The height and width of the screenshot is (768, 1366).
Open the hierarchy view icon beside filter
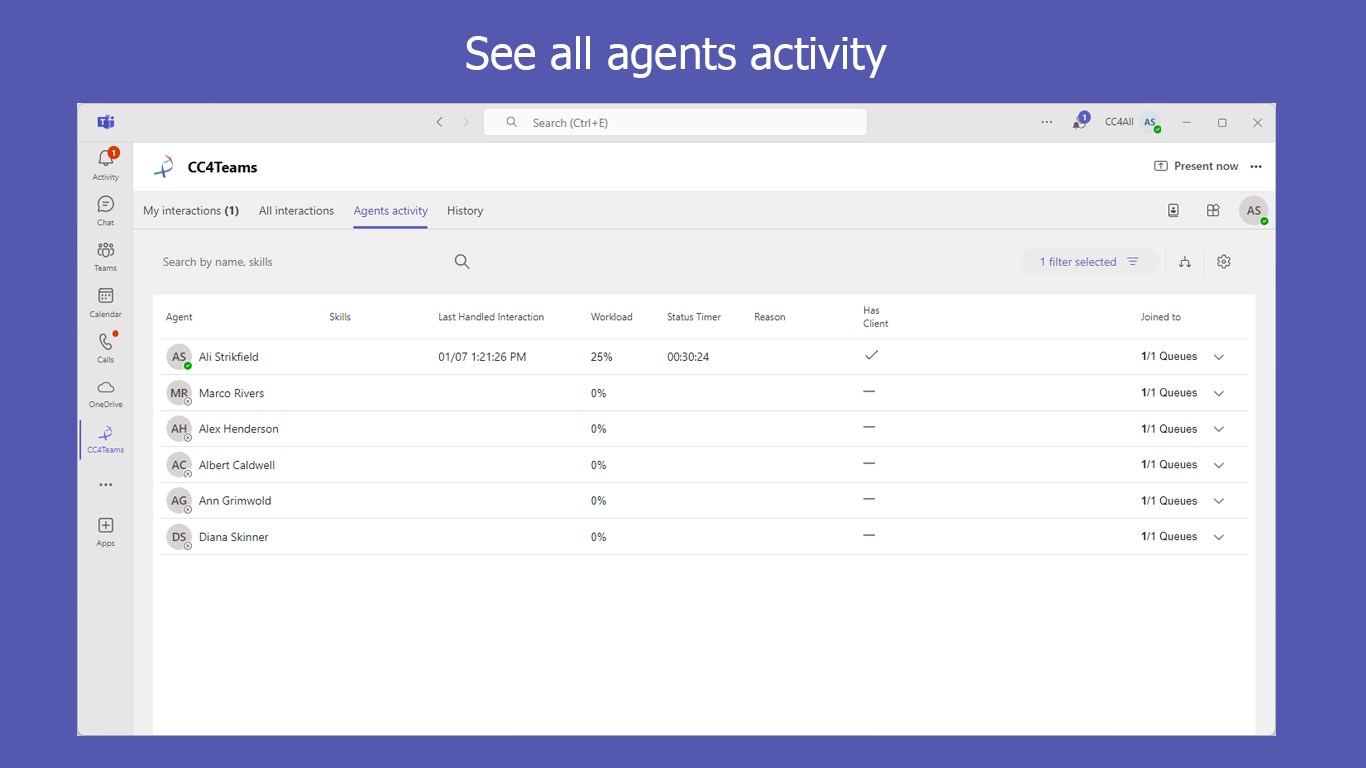coord(1185,262)
